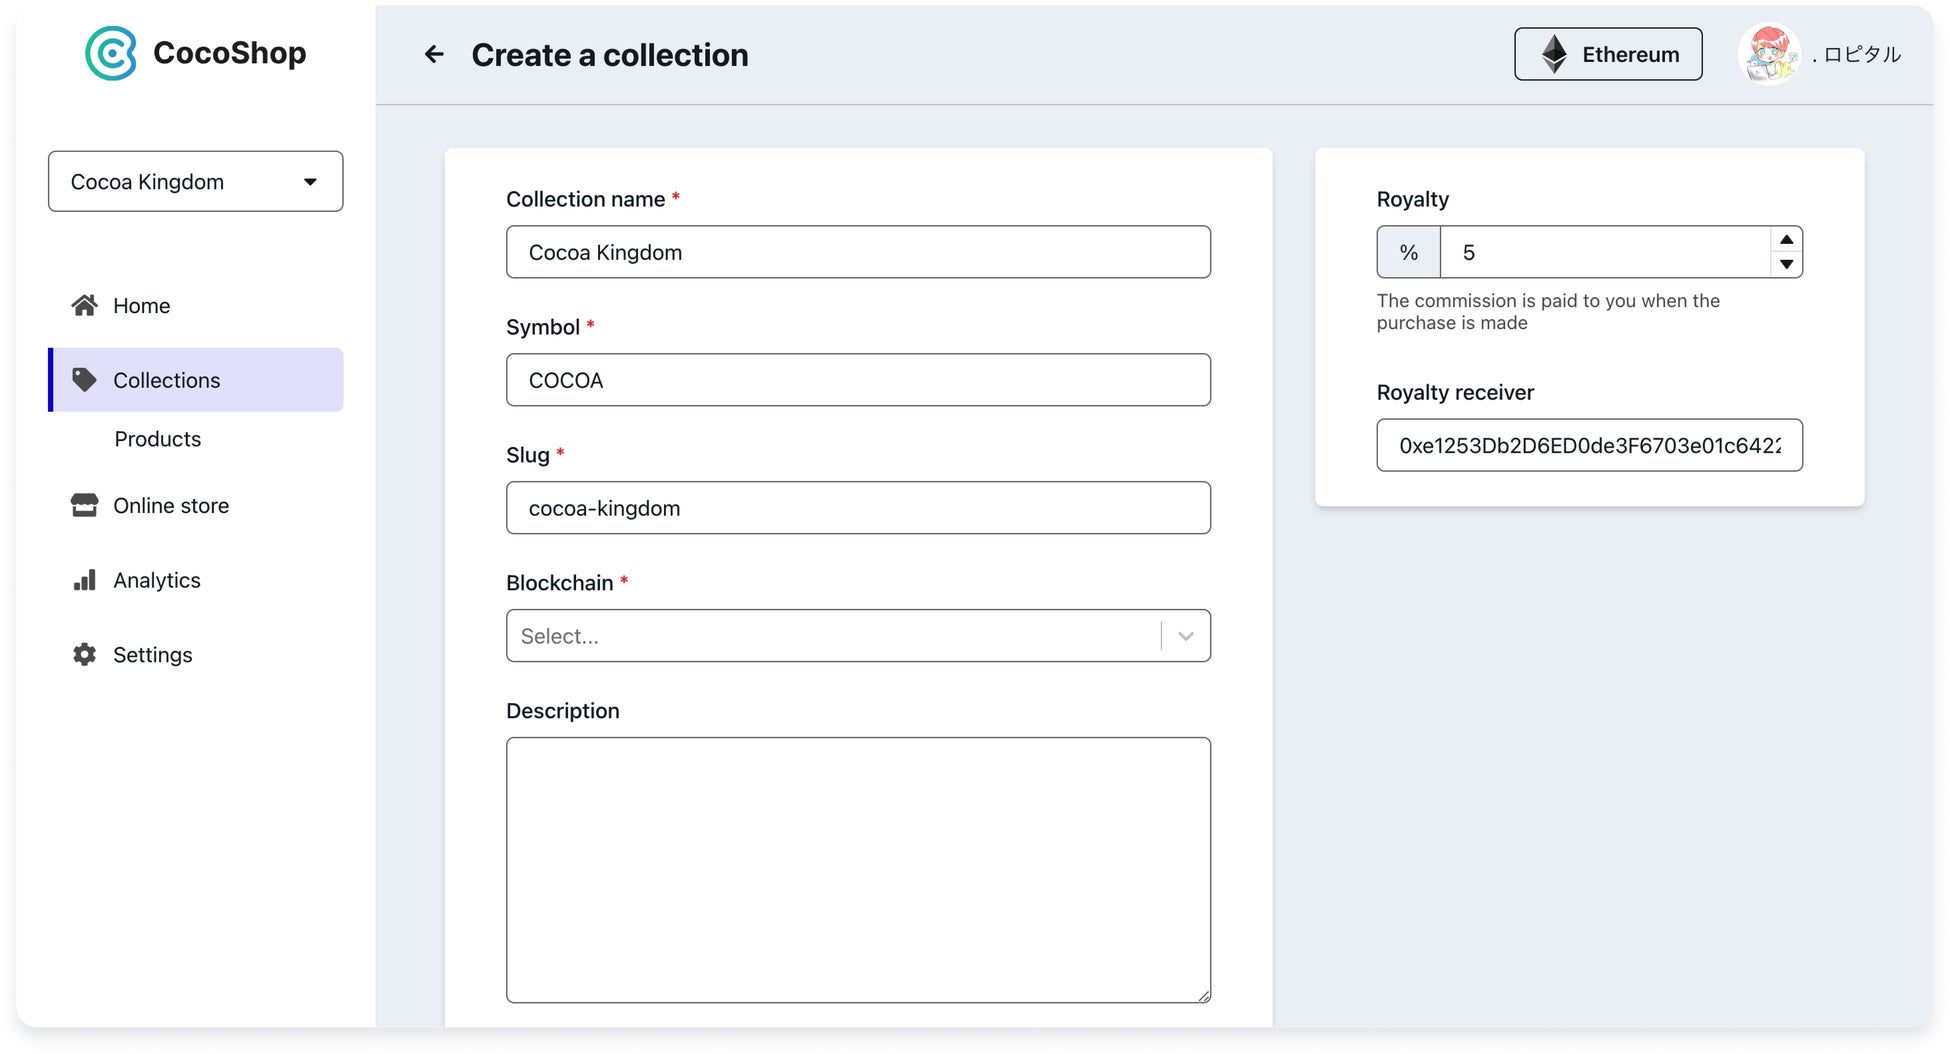Open the Cocoa Kingdom store dropdown

196,181
